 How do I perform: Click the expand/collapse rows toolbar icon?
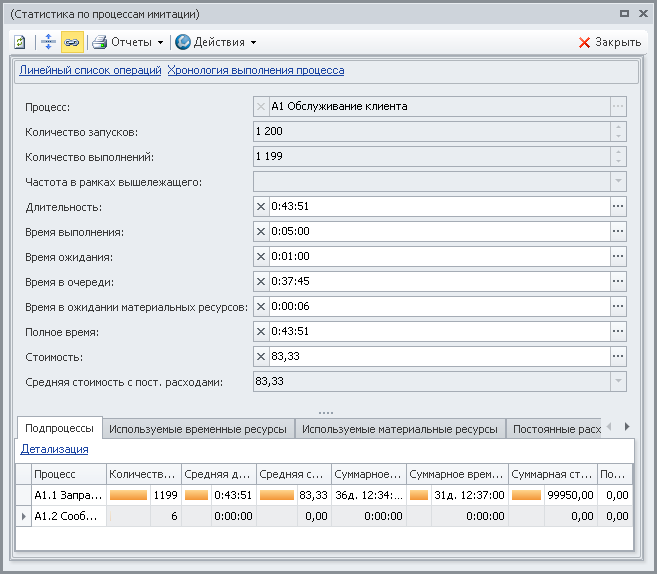pyautogui.click(x=49, y=42)
